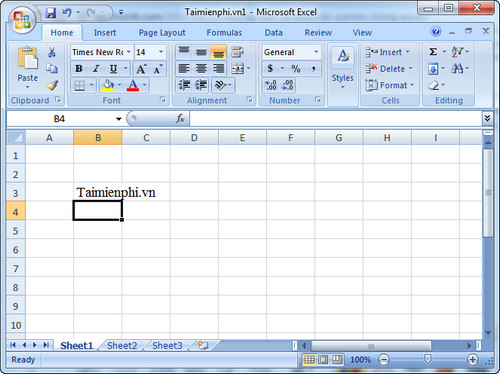Increase decimal places
This screenshot has width=500, height=374.
271,85
